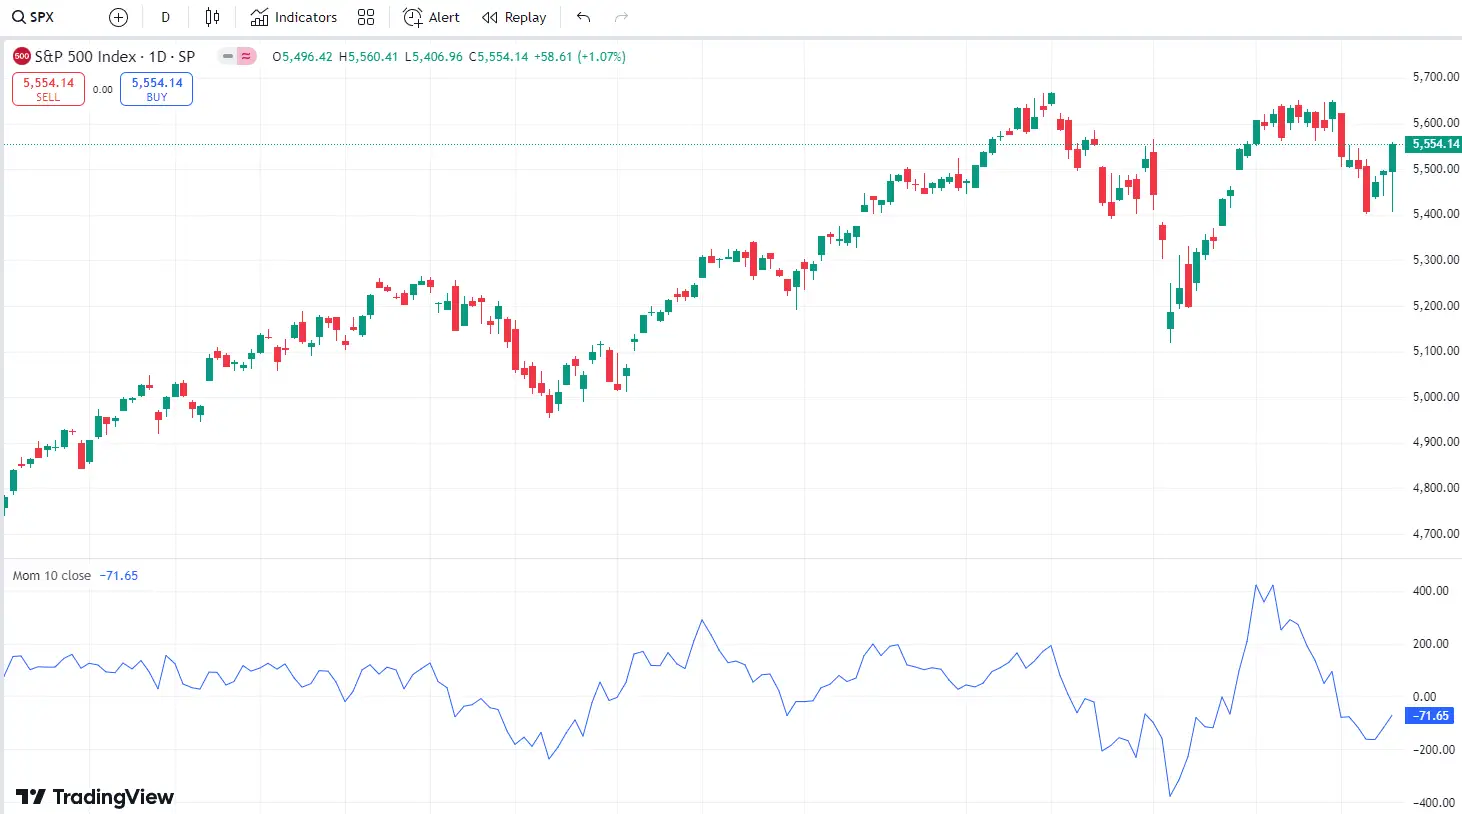Click the undo arrow icon

click(x=583, y=17)
